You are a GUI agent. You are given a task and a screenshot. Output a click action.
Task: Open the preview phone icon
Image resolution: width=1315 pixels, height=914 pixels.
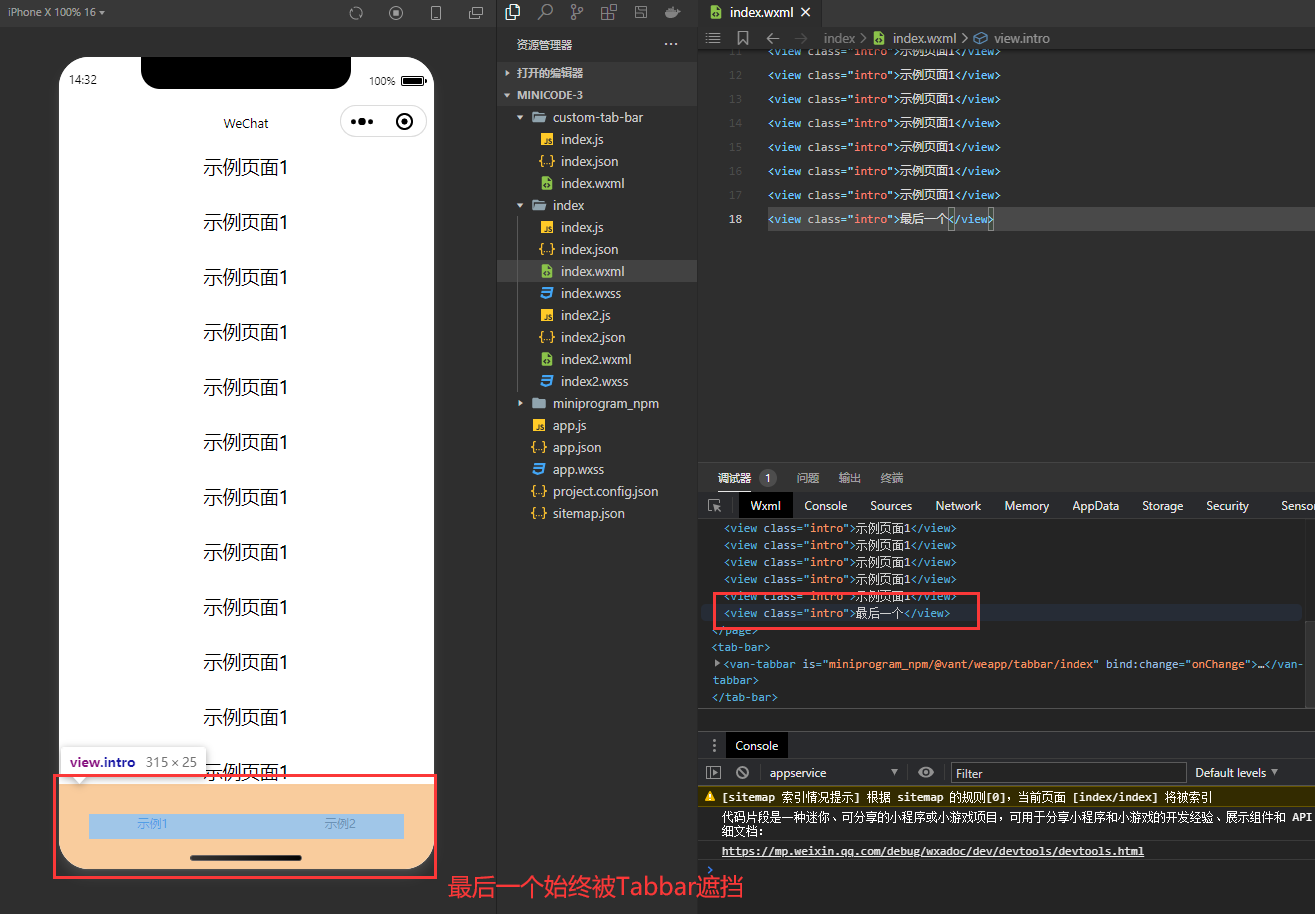coord(436,12)
